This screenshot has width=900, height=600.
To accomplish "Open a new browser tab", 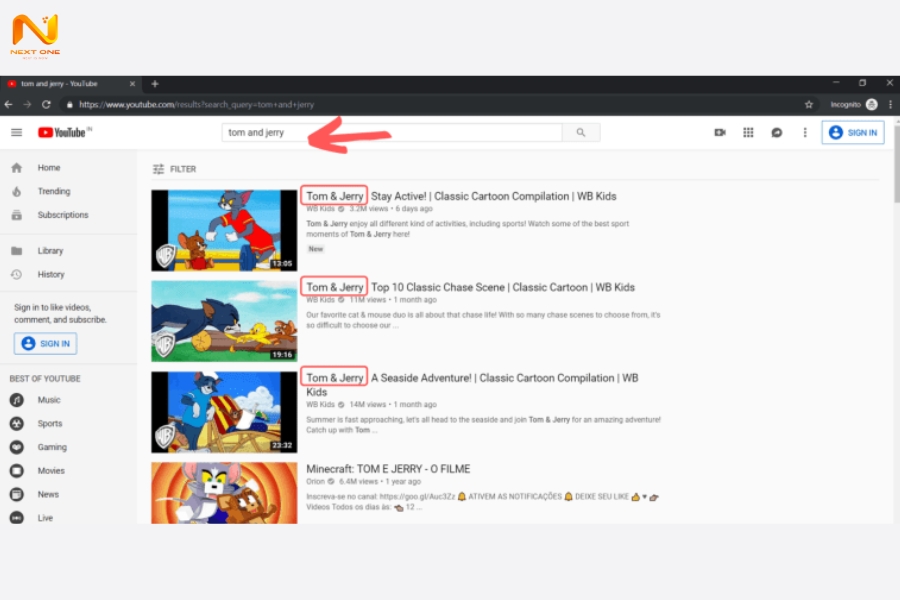I will (x=154, y=84).
